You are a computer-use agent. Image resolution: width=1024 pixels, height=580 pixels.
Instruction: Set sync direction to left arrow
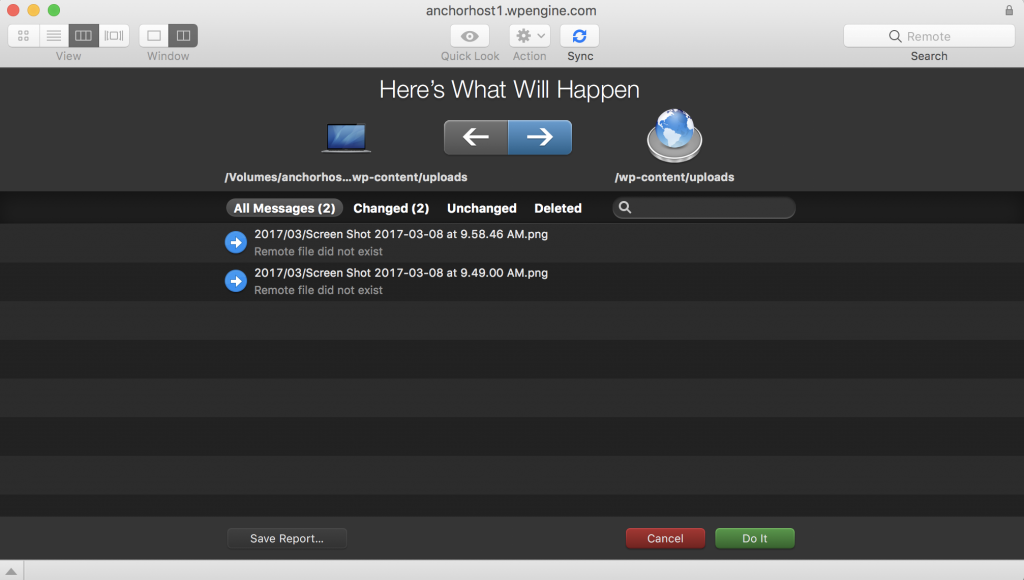click(x=476, y=138)
